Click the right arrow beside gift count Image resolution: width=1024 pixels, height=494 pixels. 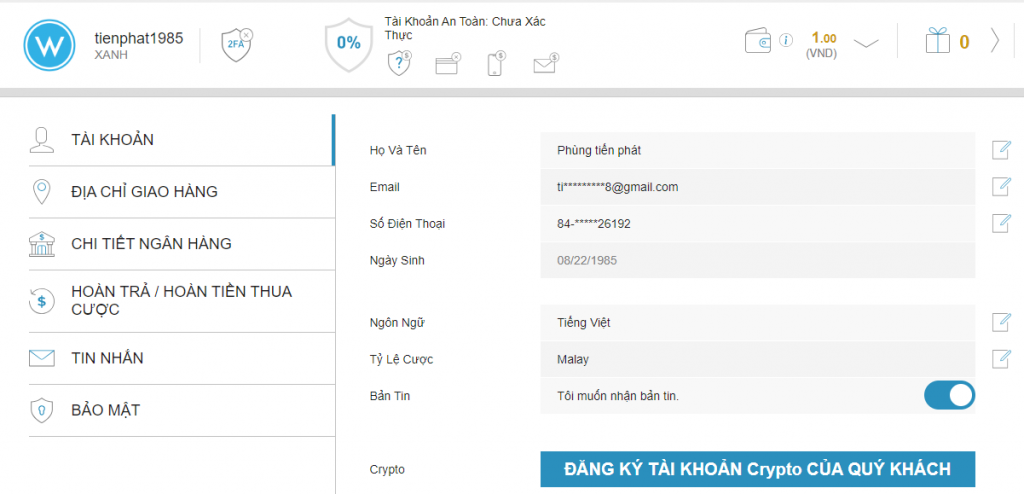click(x=995, y=41)
